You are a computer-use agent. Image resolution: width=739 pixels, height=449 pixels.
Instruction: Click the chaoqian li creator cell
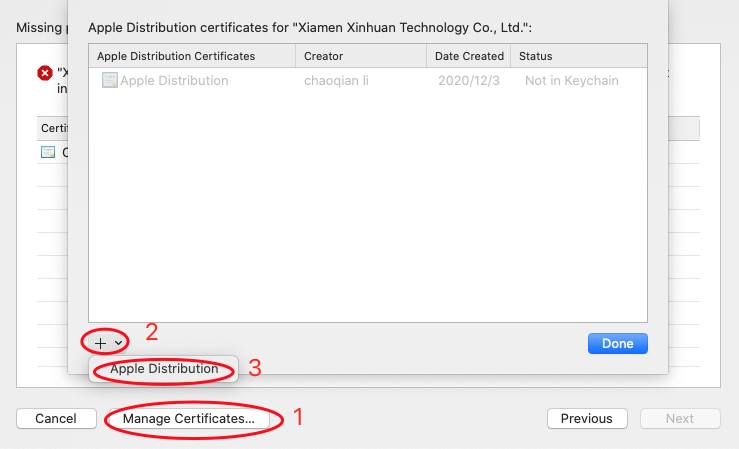tap(336, 81)
